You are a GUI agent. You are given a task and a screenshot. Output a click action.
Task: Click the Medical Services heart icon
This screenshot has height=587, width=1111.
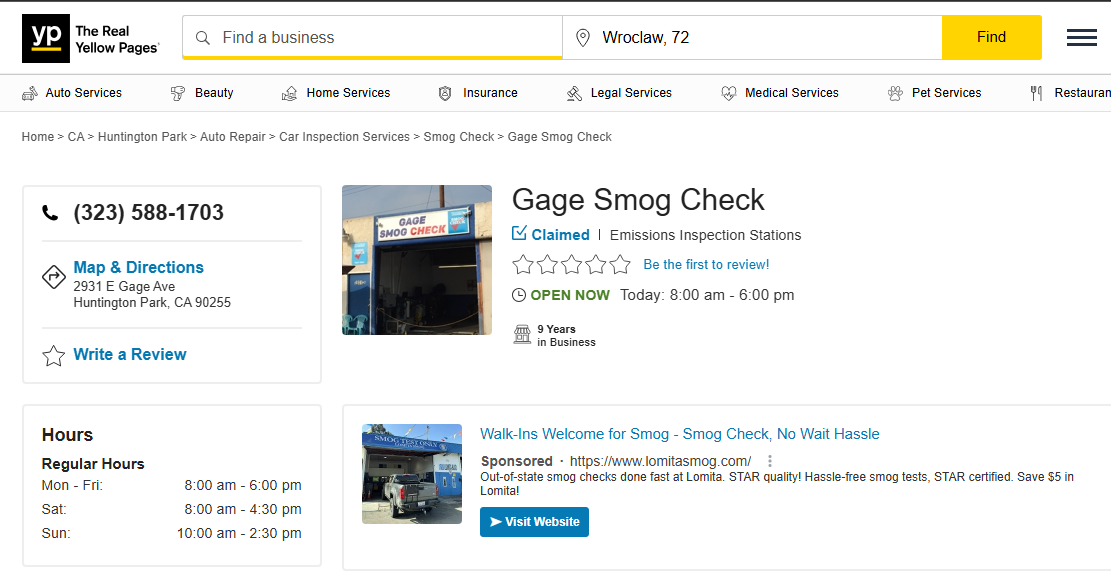pyautogui.click(x=728, y=93)
